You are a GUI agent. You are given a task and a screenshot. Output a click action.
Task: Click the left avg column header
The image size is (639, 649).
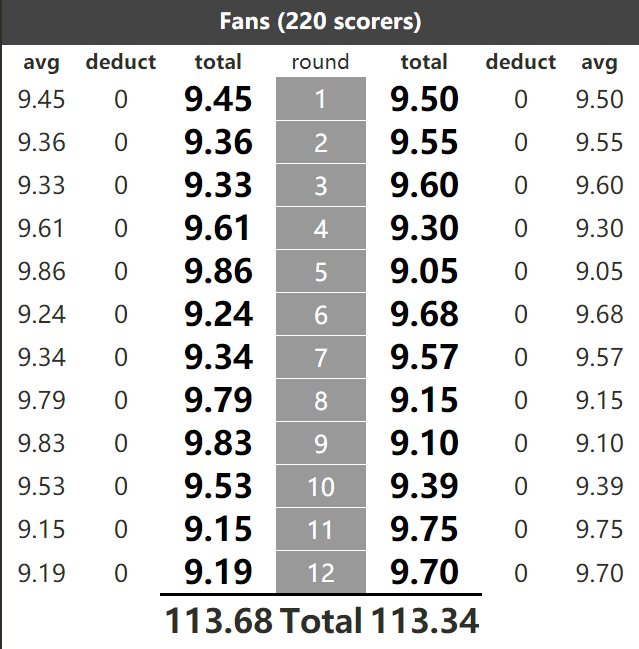point(41,62)
